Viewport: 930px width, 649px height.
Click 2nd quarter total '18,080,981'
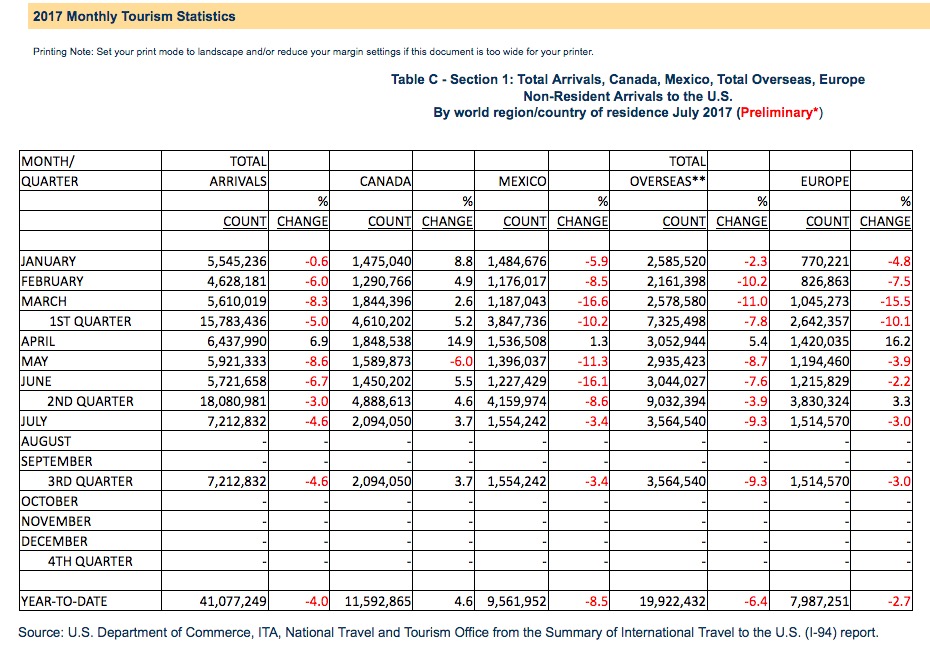click(x=234, y=402)
